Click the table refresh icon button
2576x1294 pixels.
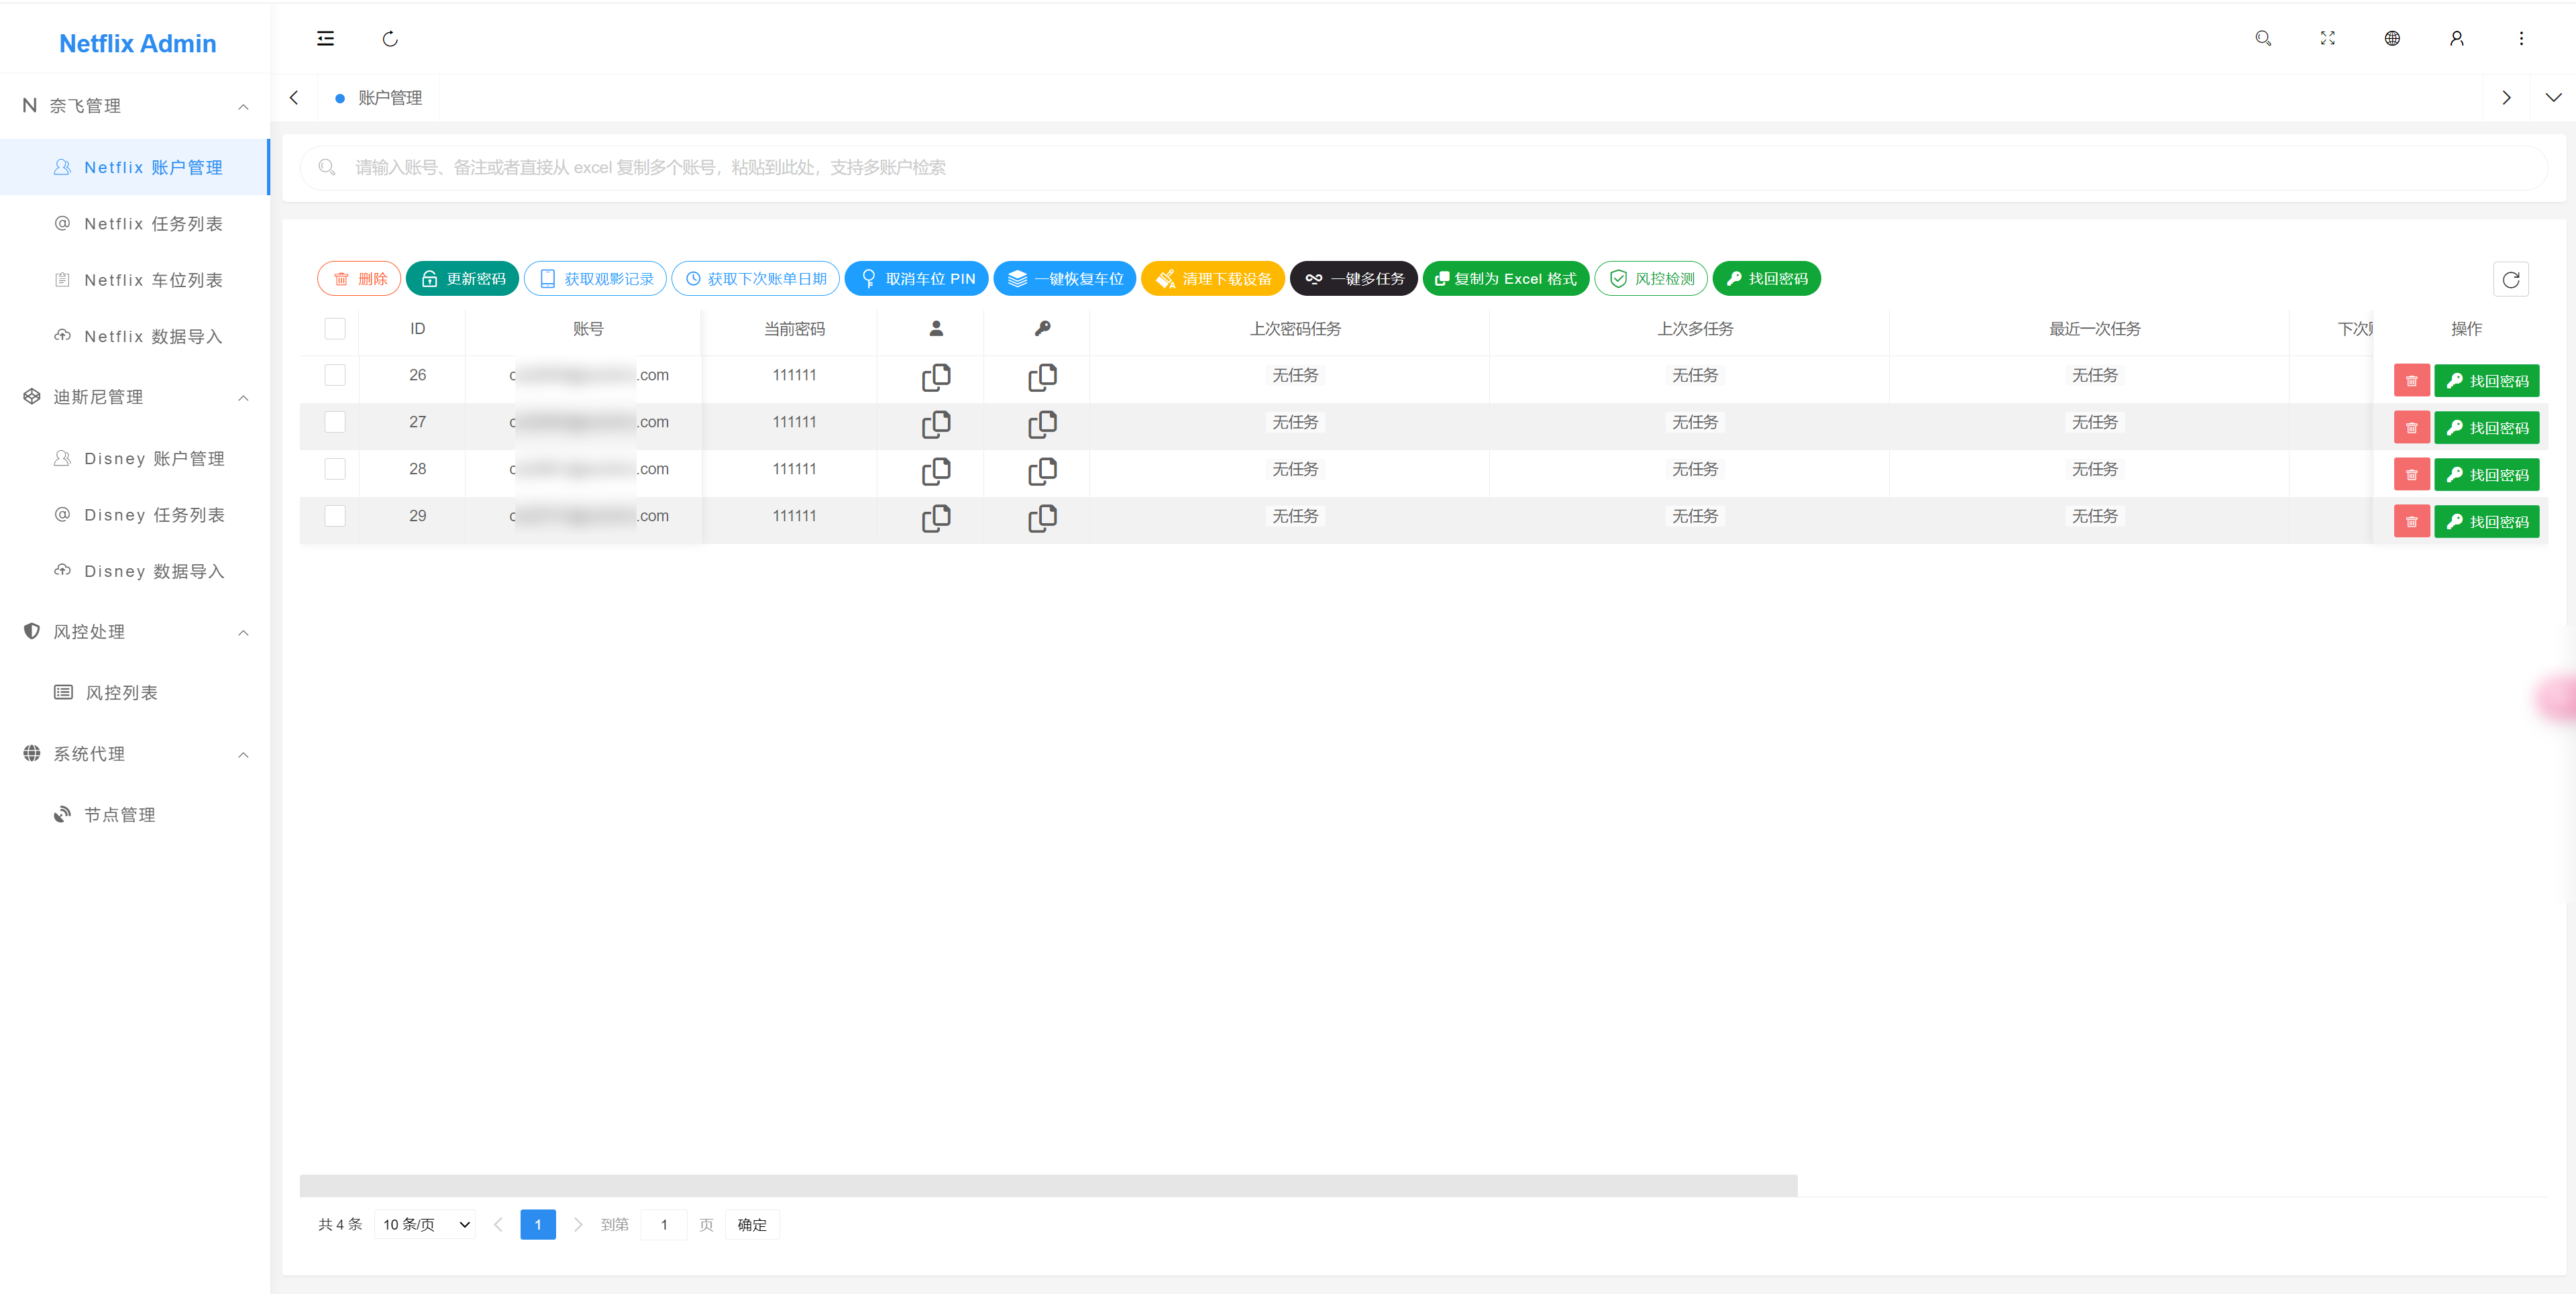coord(2510,279)
